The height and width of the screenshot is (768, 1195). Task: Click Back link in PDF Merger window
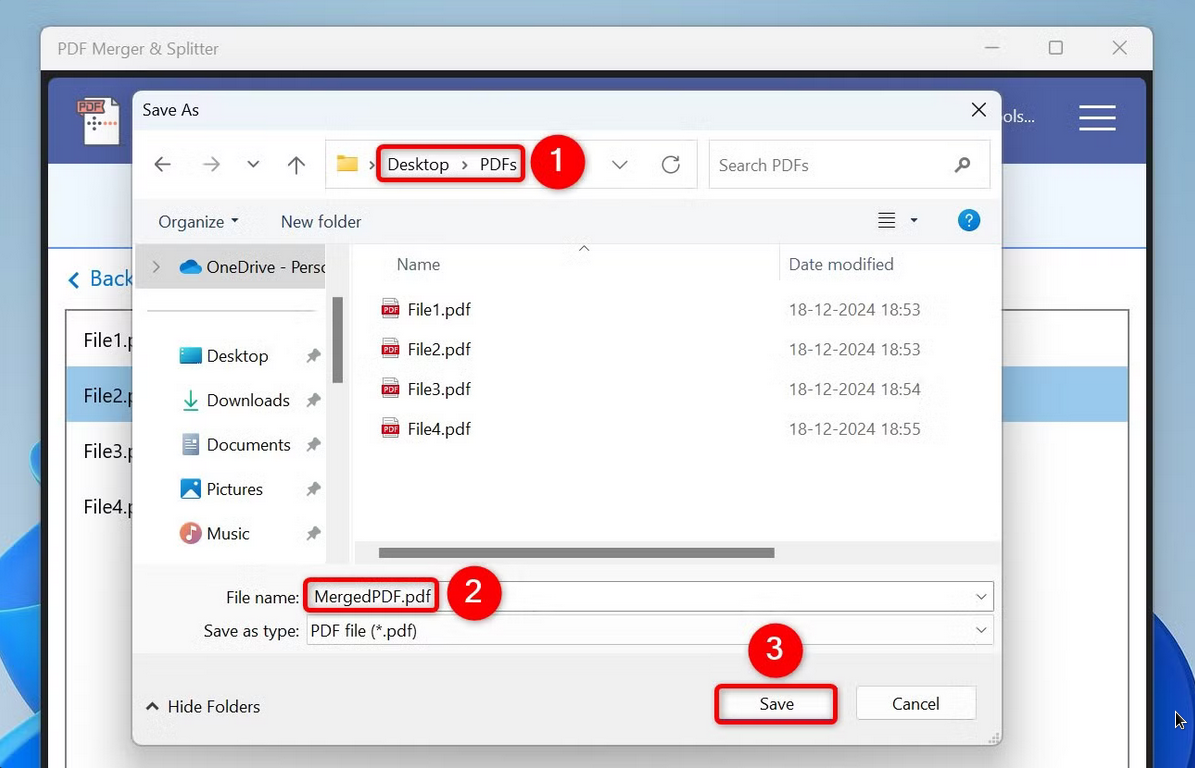coord(101,279)
